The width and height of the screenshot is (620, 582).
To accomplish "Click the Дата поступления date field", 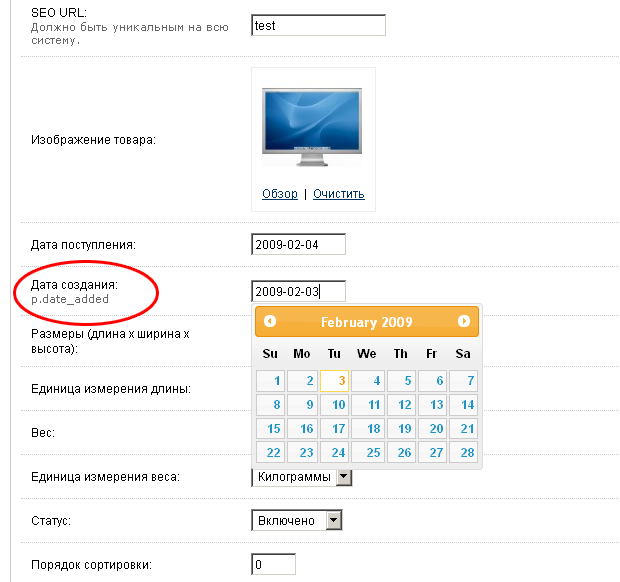I will tap(298, 245).
